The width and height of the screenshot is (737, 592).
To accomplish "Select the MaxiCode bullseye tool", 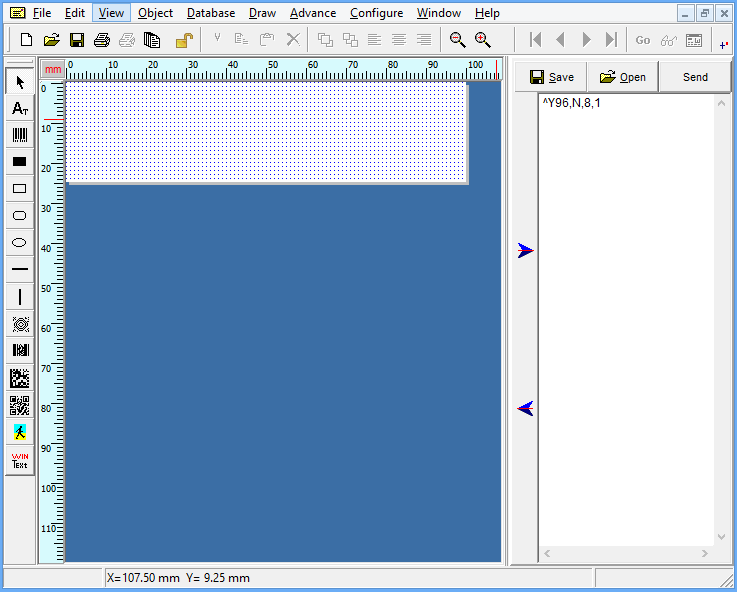I will (x=19, y=324).
